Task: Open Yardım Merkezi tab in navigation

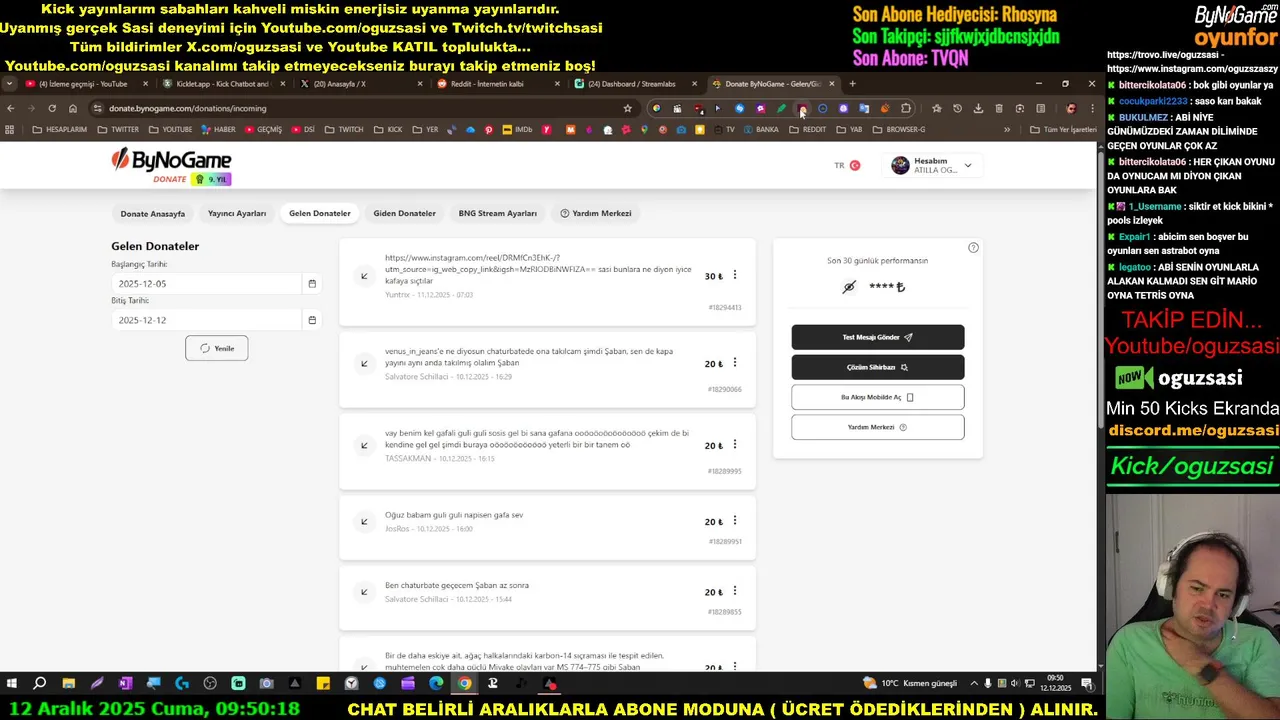Action: pyautogui.click(x=596, y=213)
